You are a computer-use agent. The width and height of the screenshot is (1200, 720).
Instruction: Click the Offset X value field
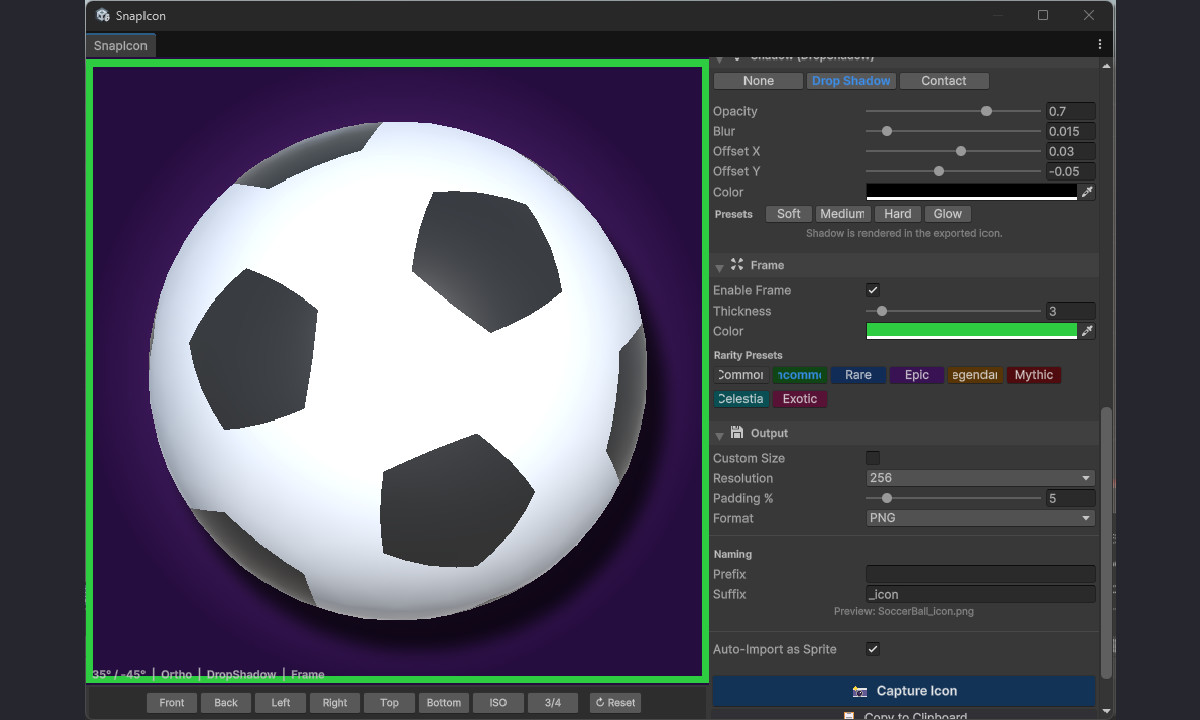[x=1070, y=151]
